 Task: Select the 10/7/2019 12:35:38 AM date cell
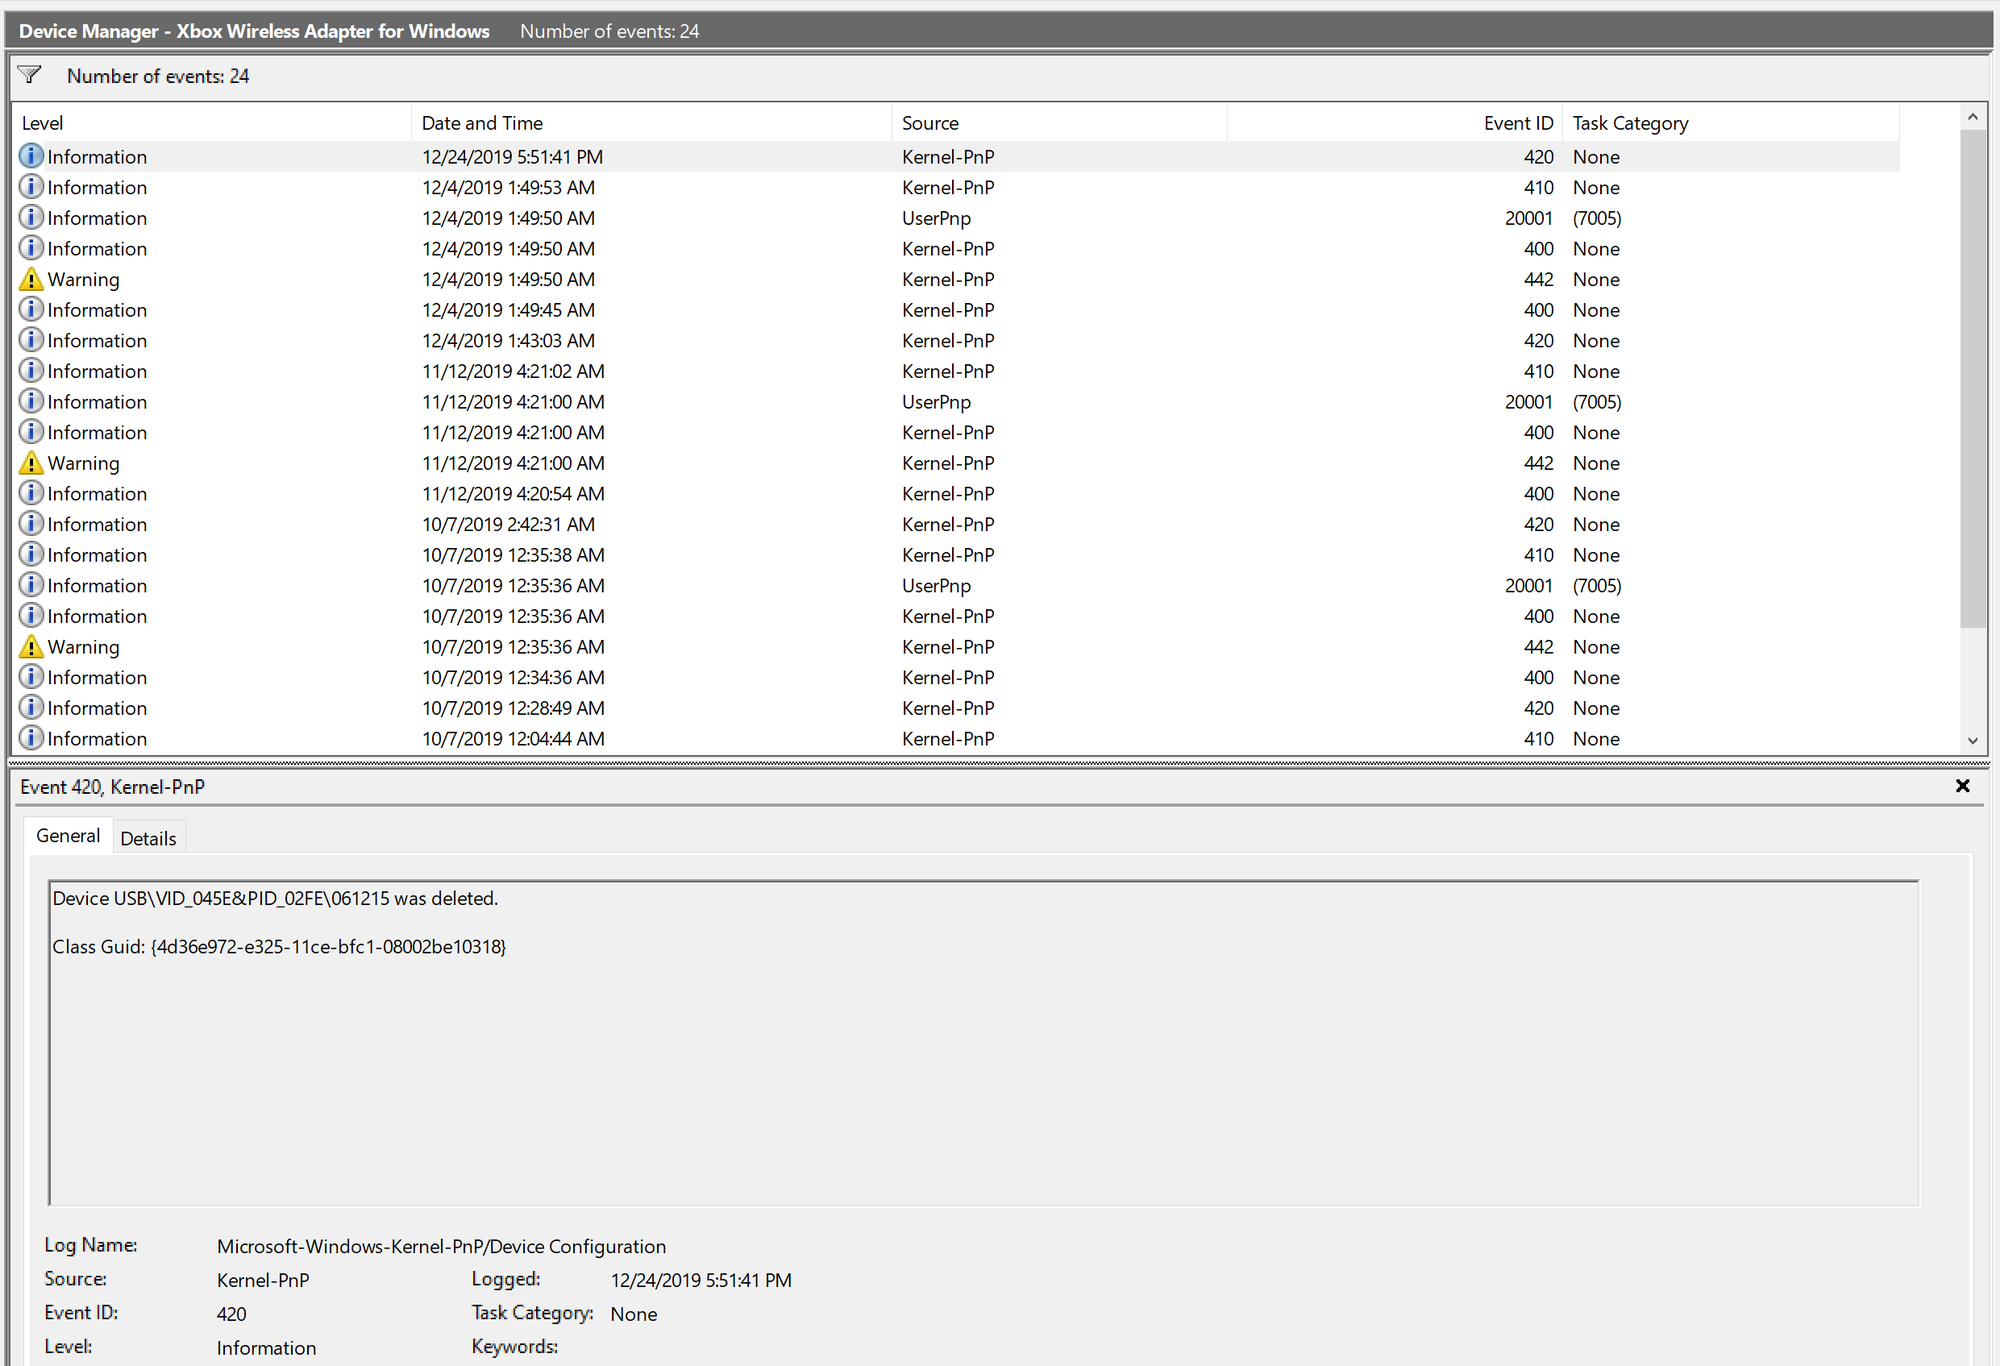(x=513, y=555)
